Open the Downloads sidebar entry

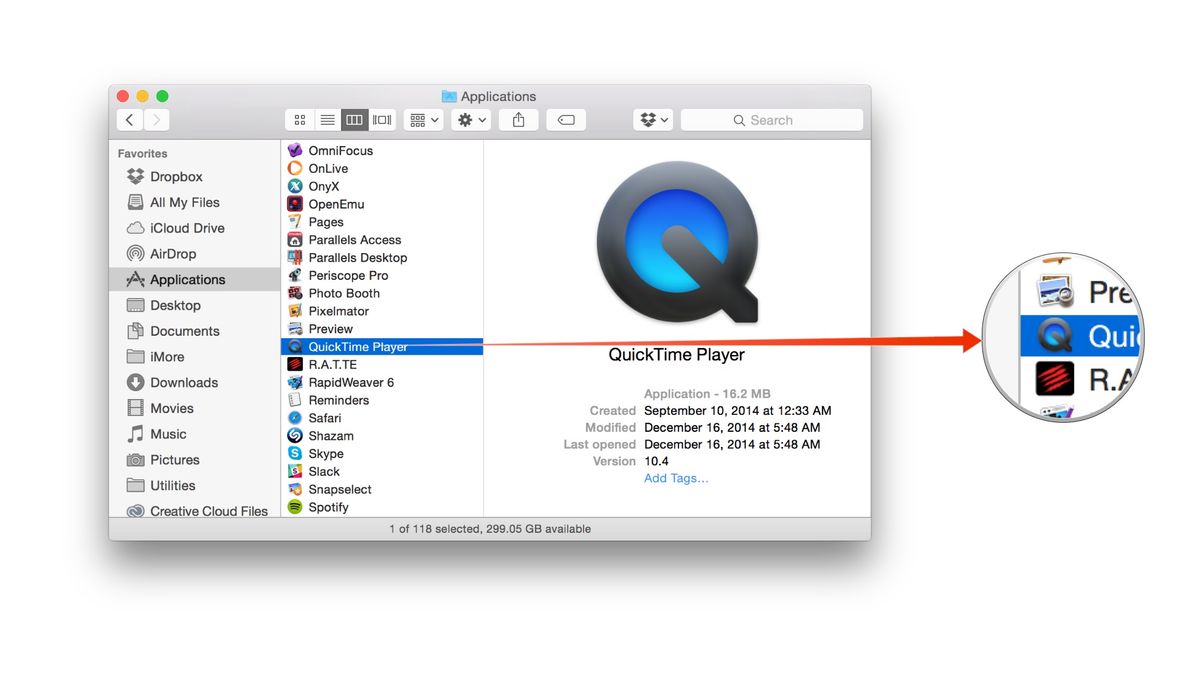pos(184,382)
